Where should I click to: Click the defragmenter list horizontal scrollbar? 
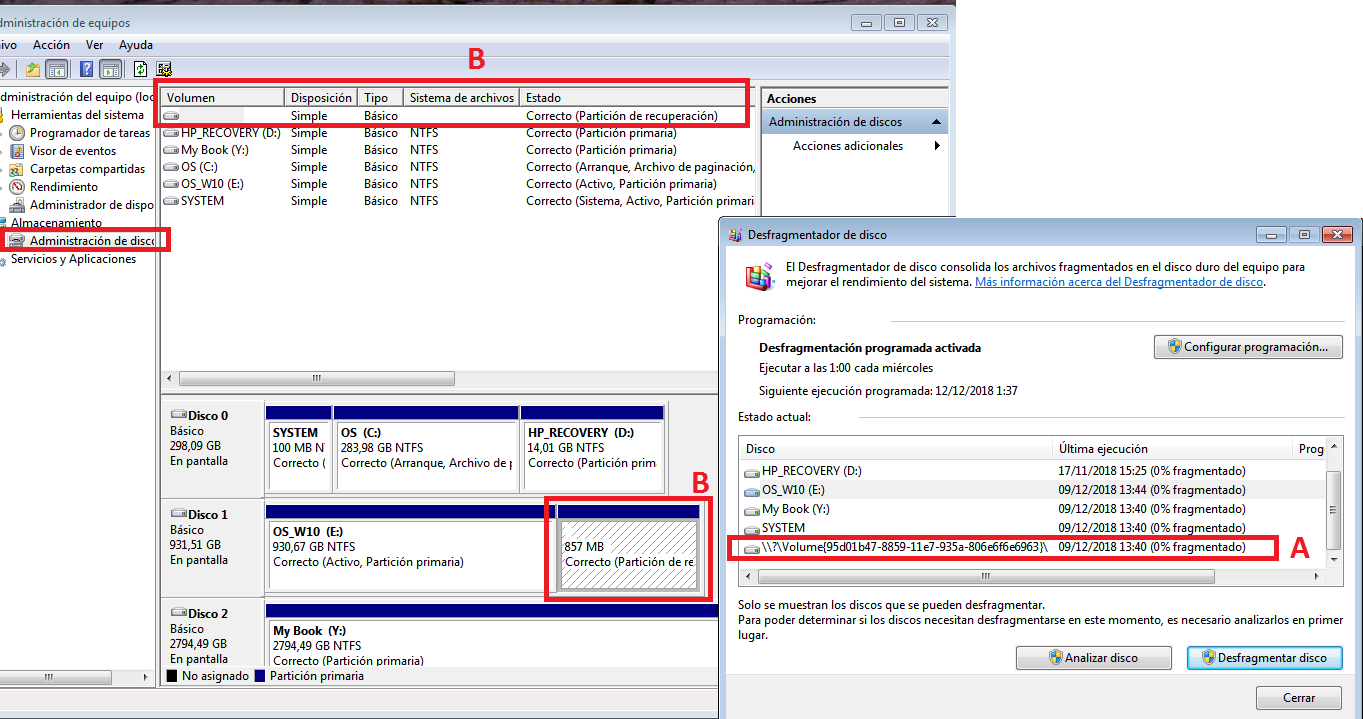(985, 577)
